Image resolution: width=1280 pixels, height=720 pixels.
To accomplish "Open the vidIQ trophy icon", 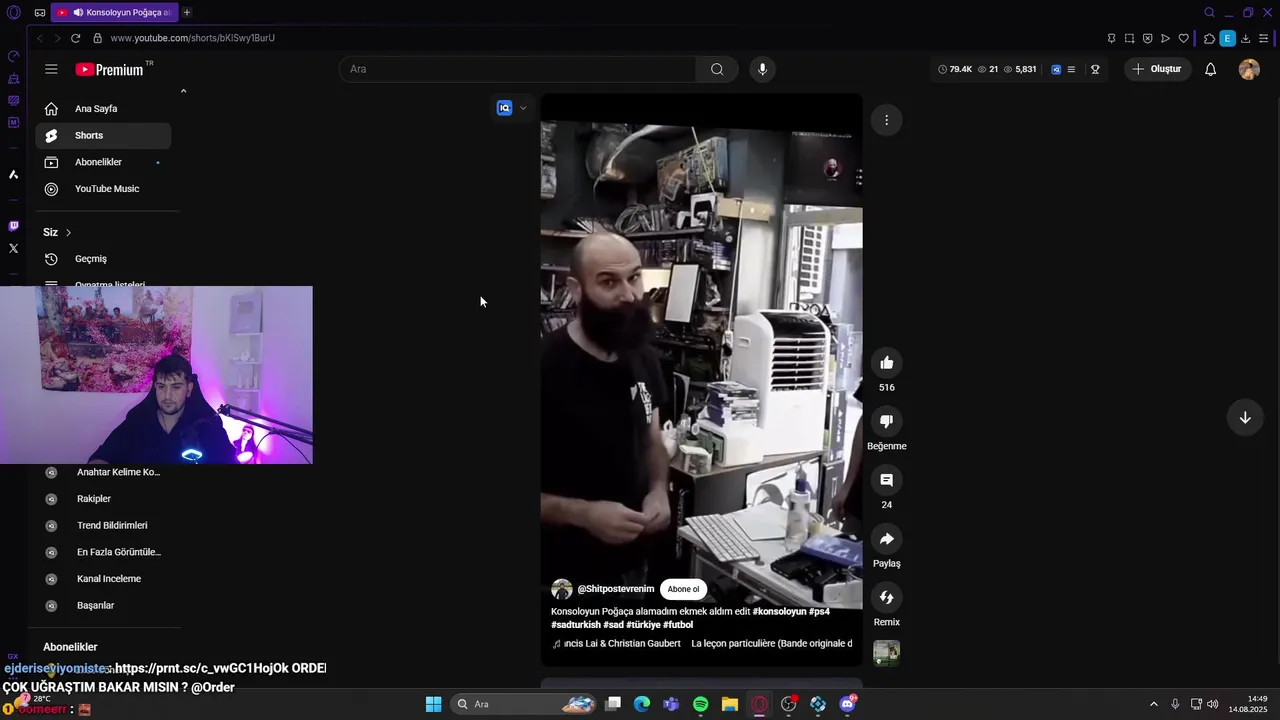I will [x=1095, y=69].
